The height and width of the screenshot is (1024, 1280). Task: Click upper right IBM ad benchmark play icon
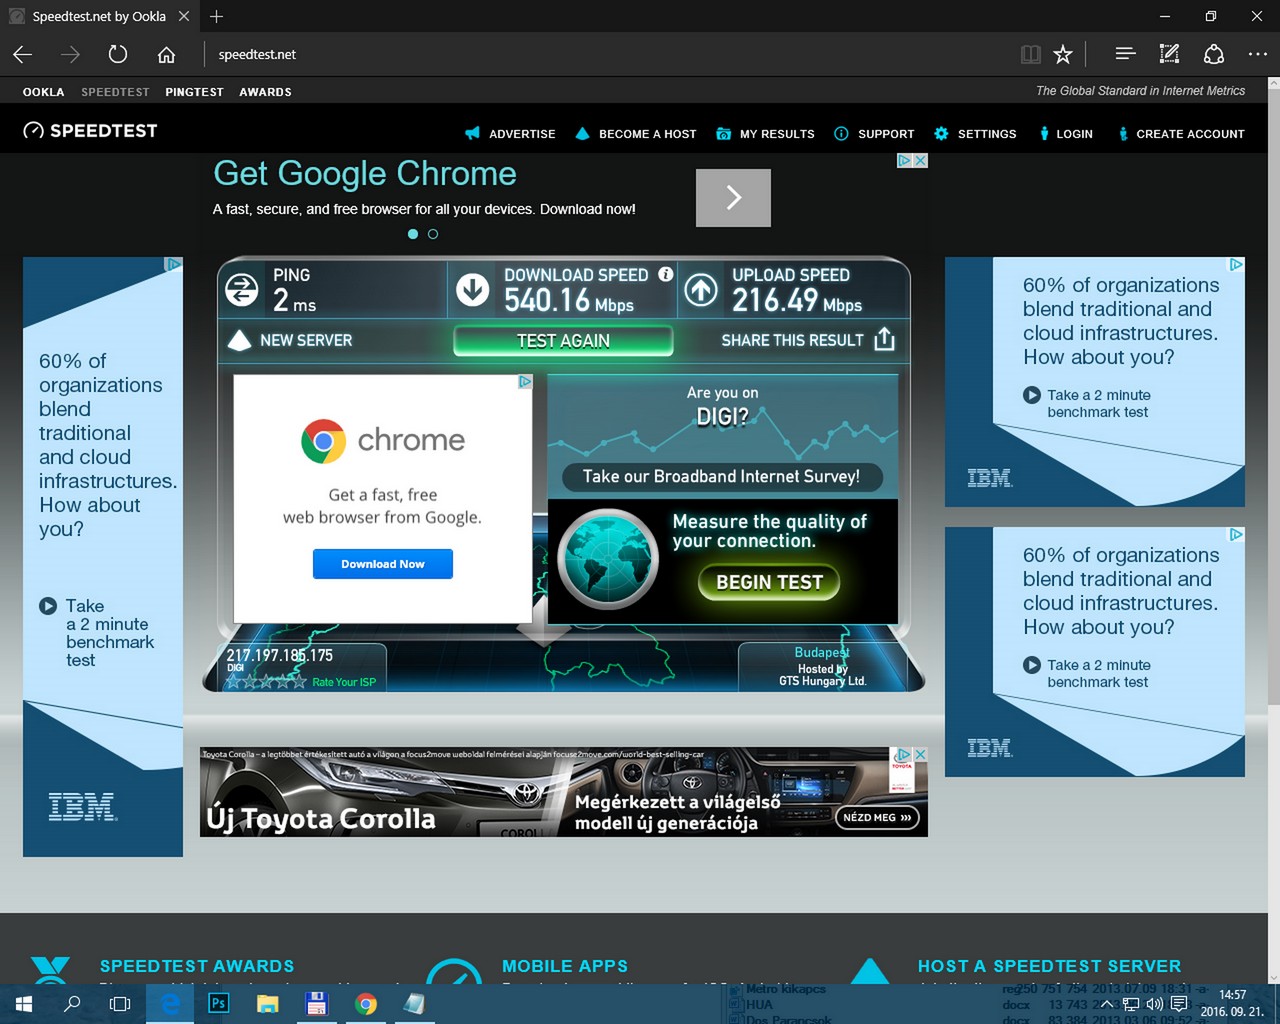coord(1032,395)
